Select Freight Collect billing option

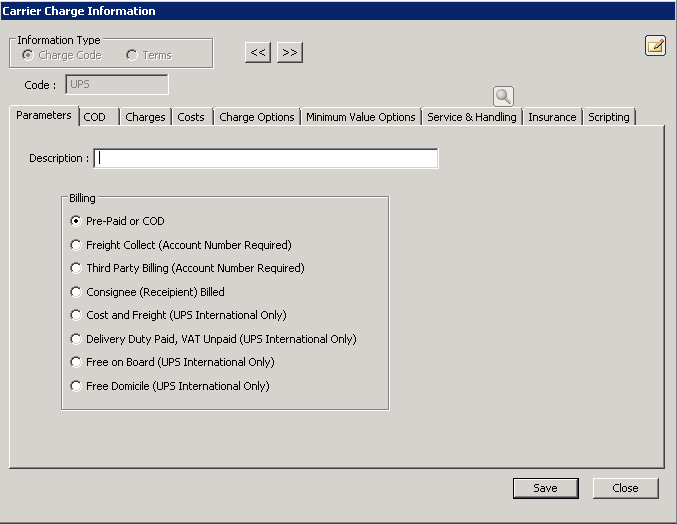tap(77, 245)
